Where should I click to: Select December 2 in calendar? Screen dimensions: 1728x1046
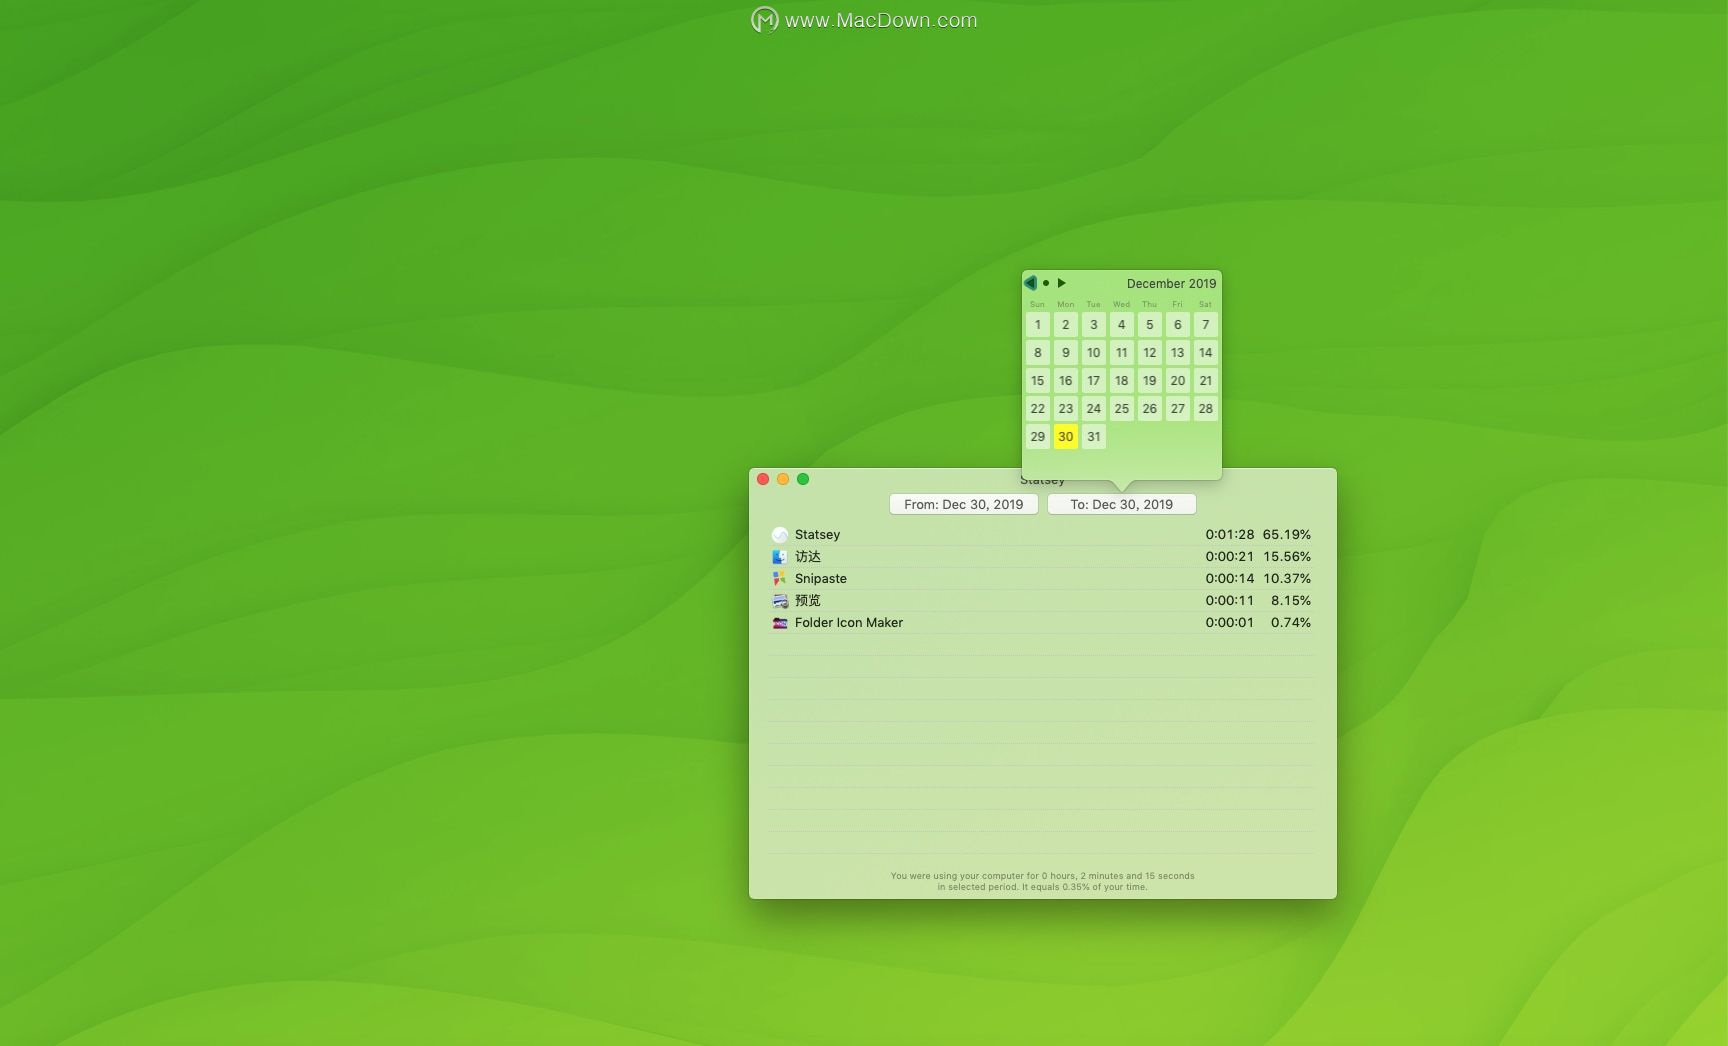1066,325
